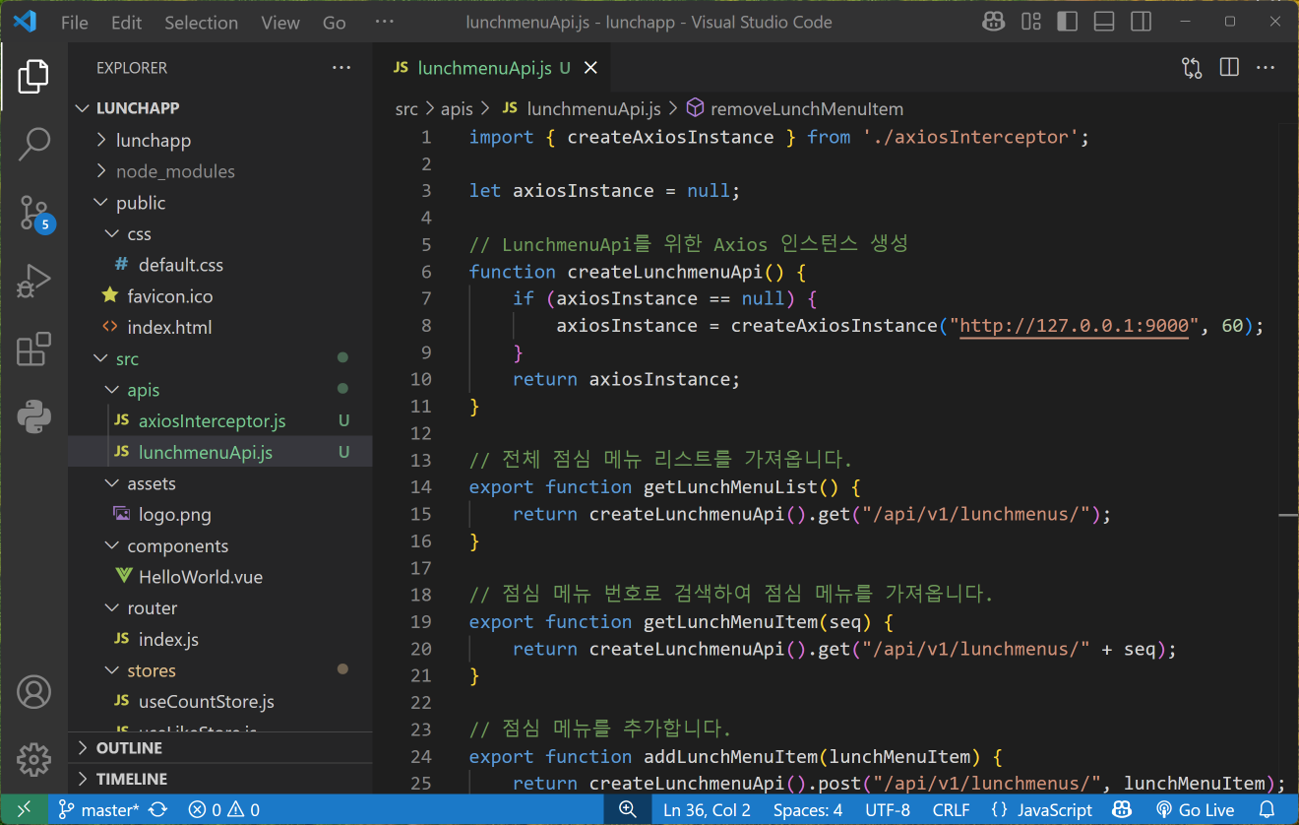This screenshot has width=1299, height=825.
Task: Click the Copilot status bar icon
Action: pos(1122,809)
